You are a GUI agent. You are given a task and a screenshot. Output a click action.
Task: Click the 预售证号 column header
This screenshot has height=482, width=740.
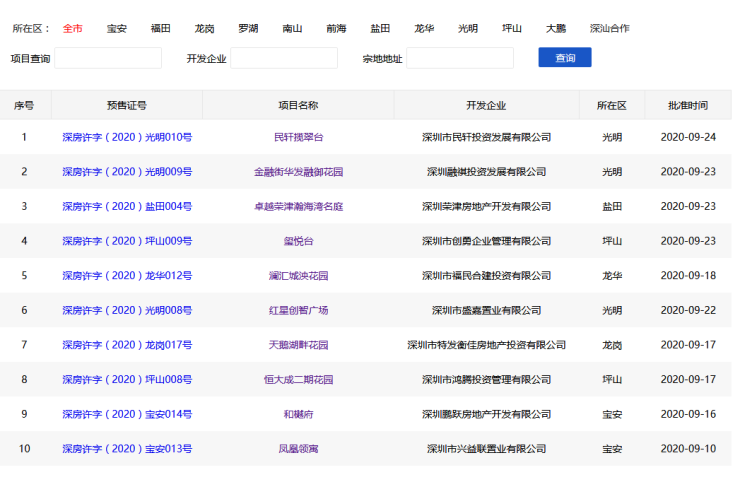pos(127,105)
